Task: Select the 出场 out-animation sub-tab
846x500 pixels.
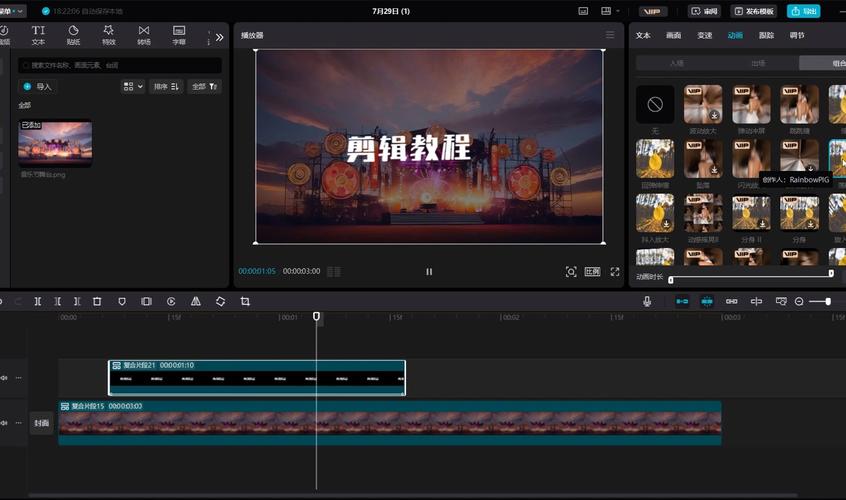Action: [x=758, y=63]
